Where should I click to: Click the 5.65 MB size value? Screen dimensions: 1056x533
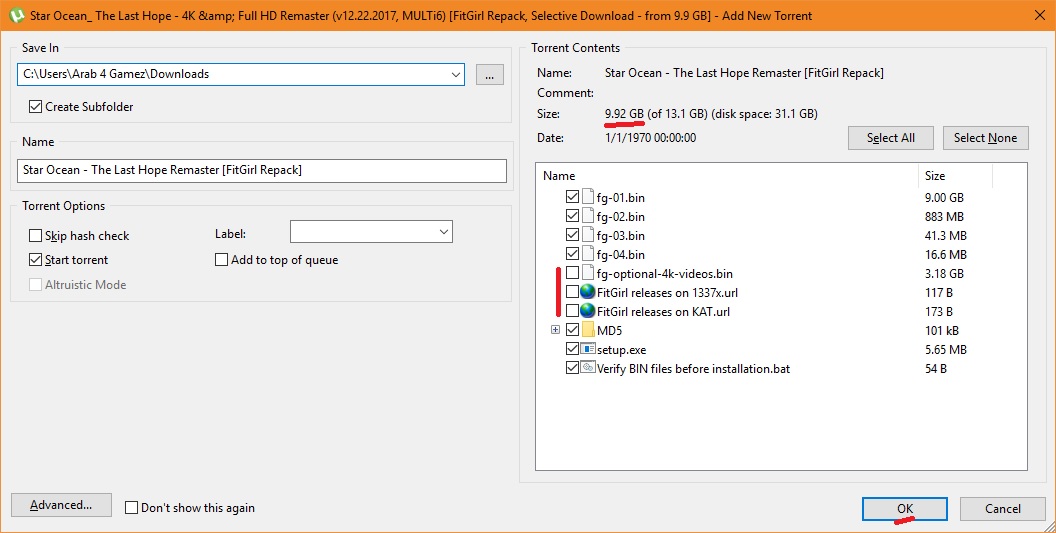[946, 350]
